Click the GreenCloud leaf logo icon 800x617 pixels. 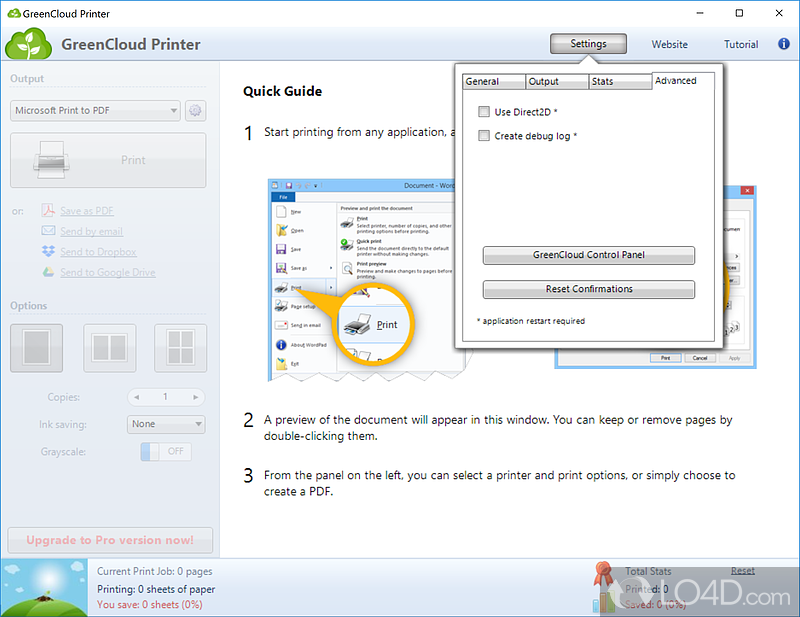pos(29,44)
